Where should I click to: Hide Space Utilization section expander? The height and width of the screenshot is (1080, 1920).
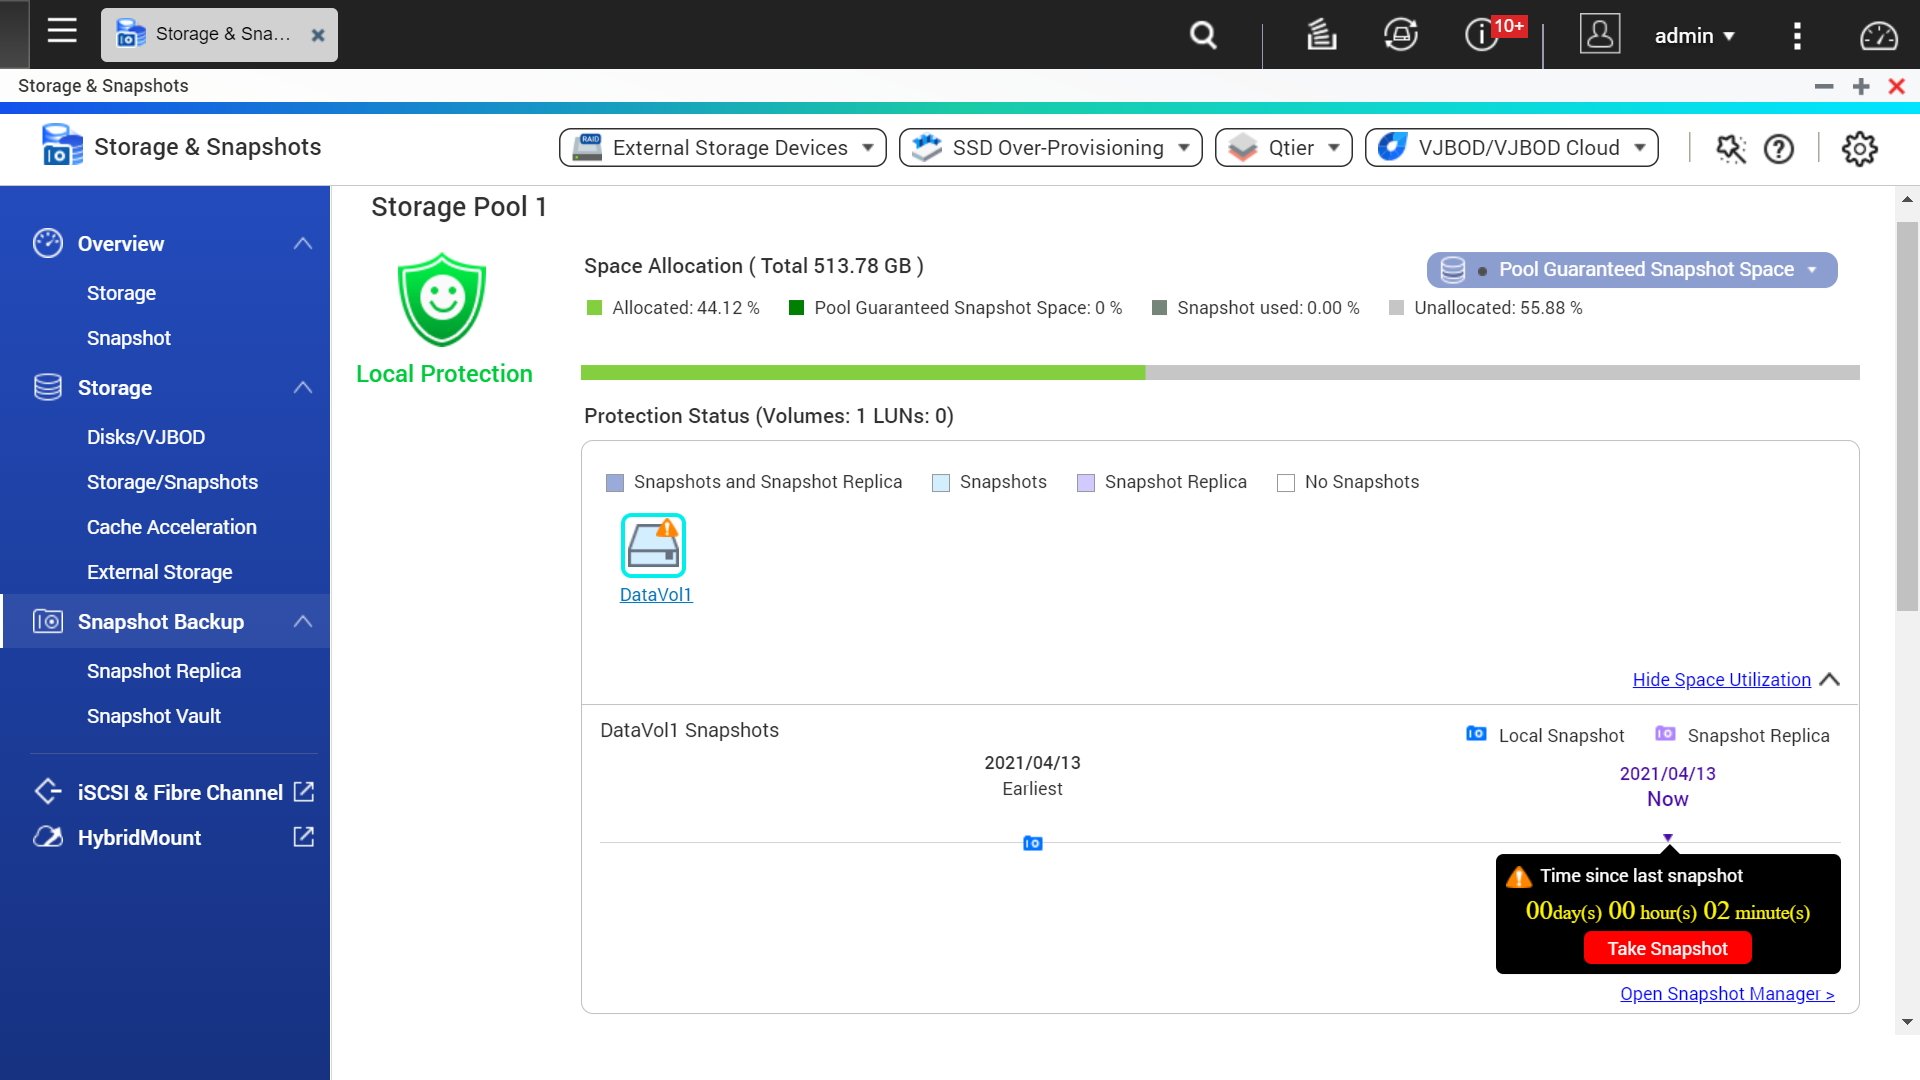tap(1734, 679)
